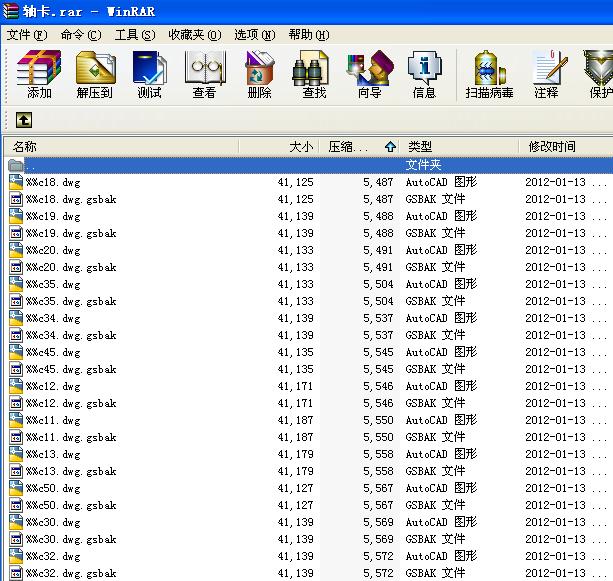The image size is (613, 581).
Task: Open the Help (帮助) menu
Action: pyautogui.click(x=309, y=35)
